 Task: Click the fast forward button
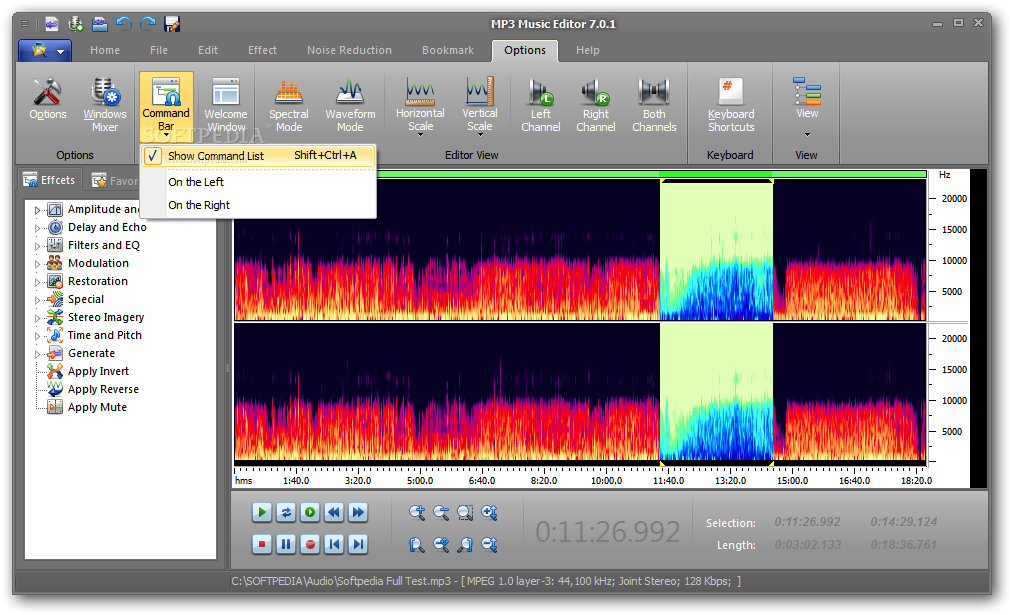[x=358, y=512]
